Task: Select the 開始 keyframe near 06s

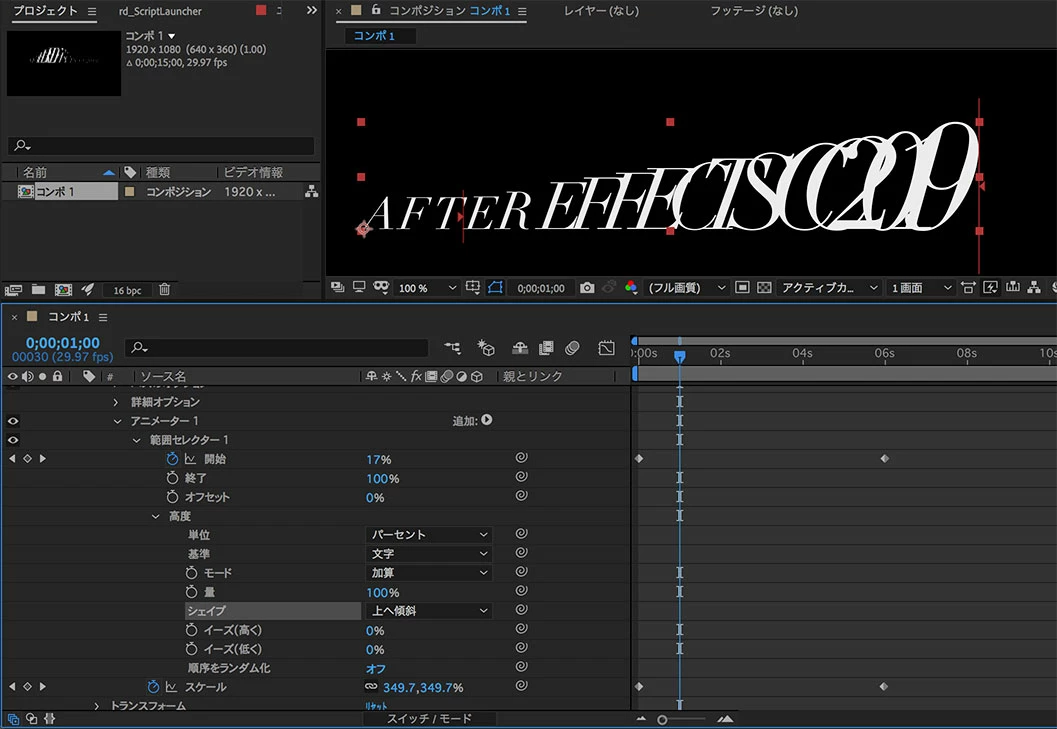Action: tap(884, 459)
